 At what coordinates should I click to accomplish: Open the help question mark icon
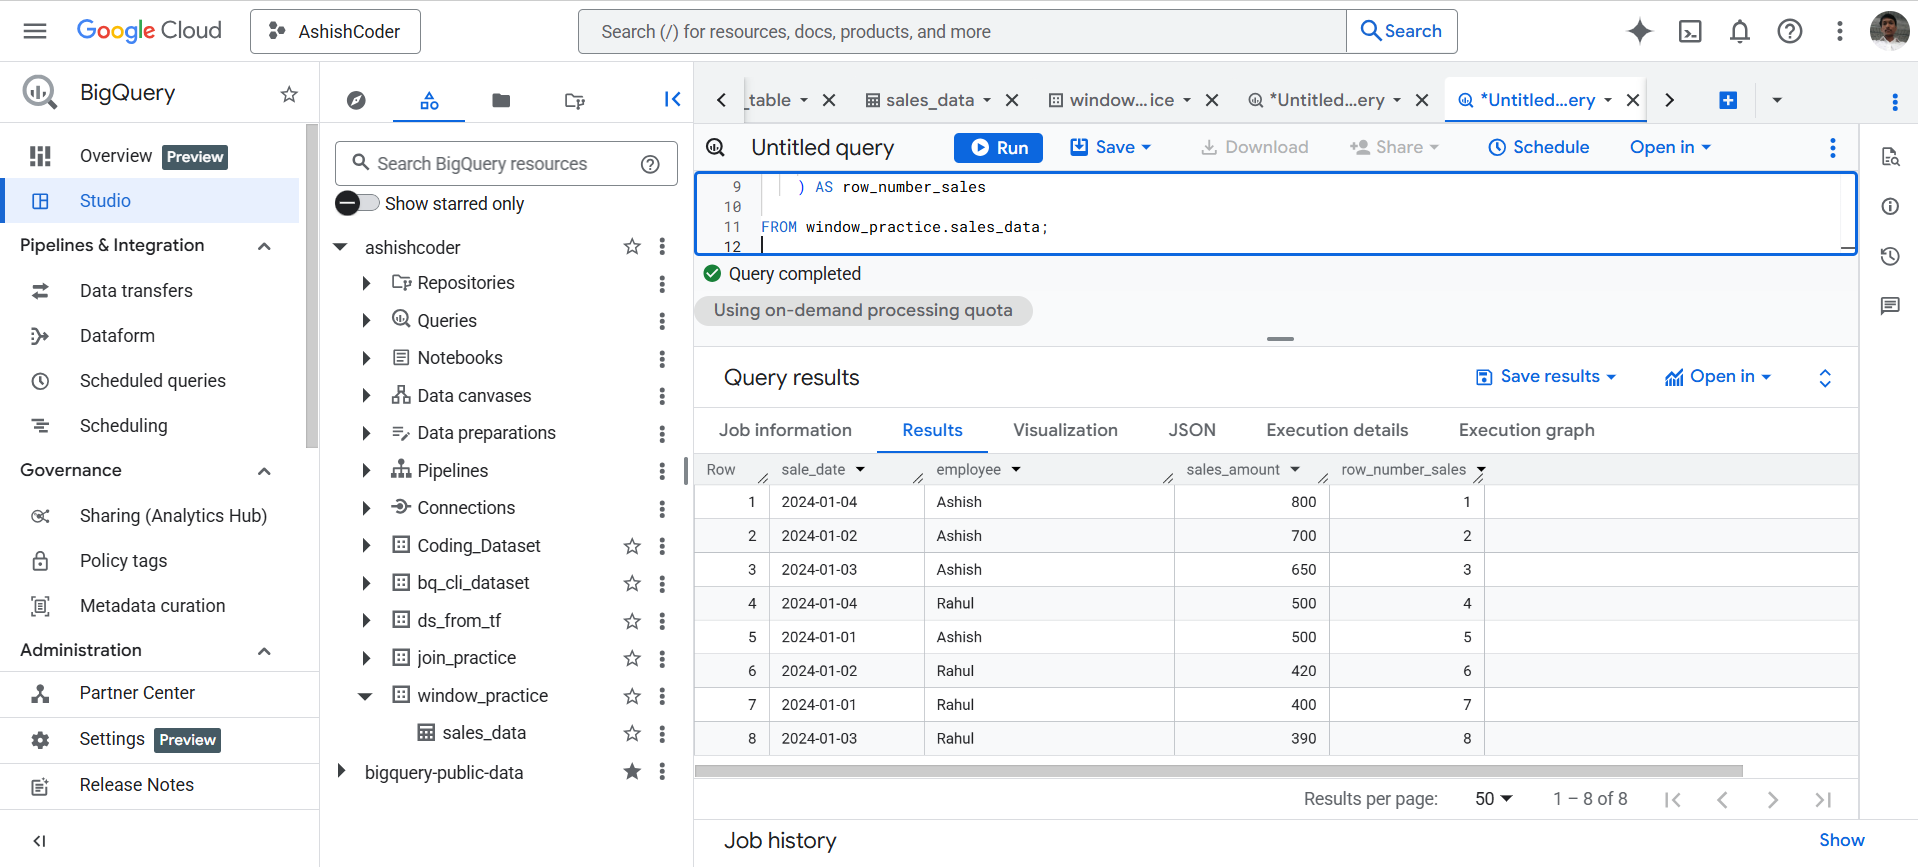tap(1790, 31)
